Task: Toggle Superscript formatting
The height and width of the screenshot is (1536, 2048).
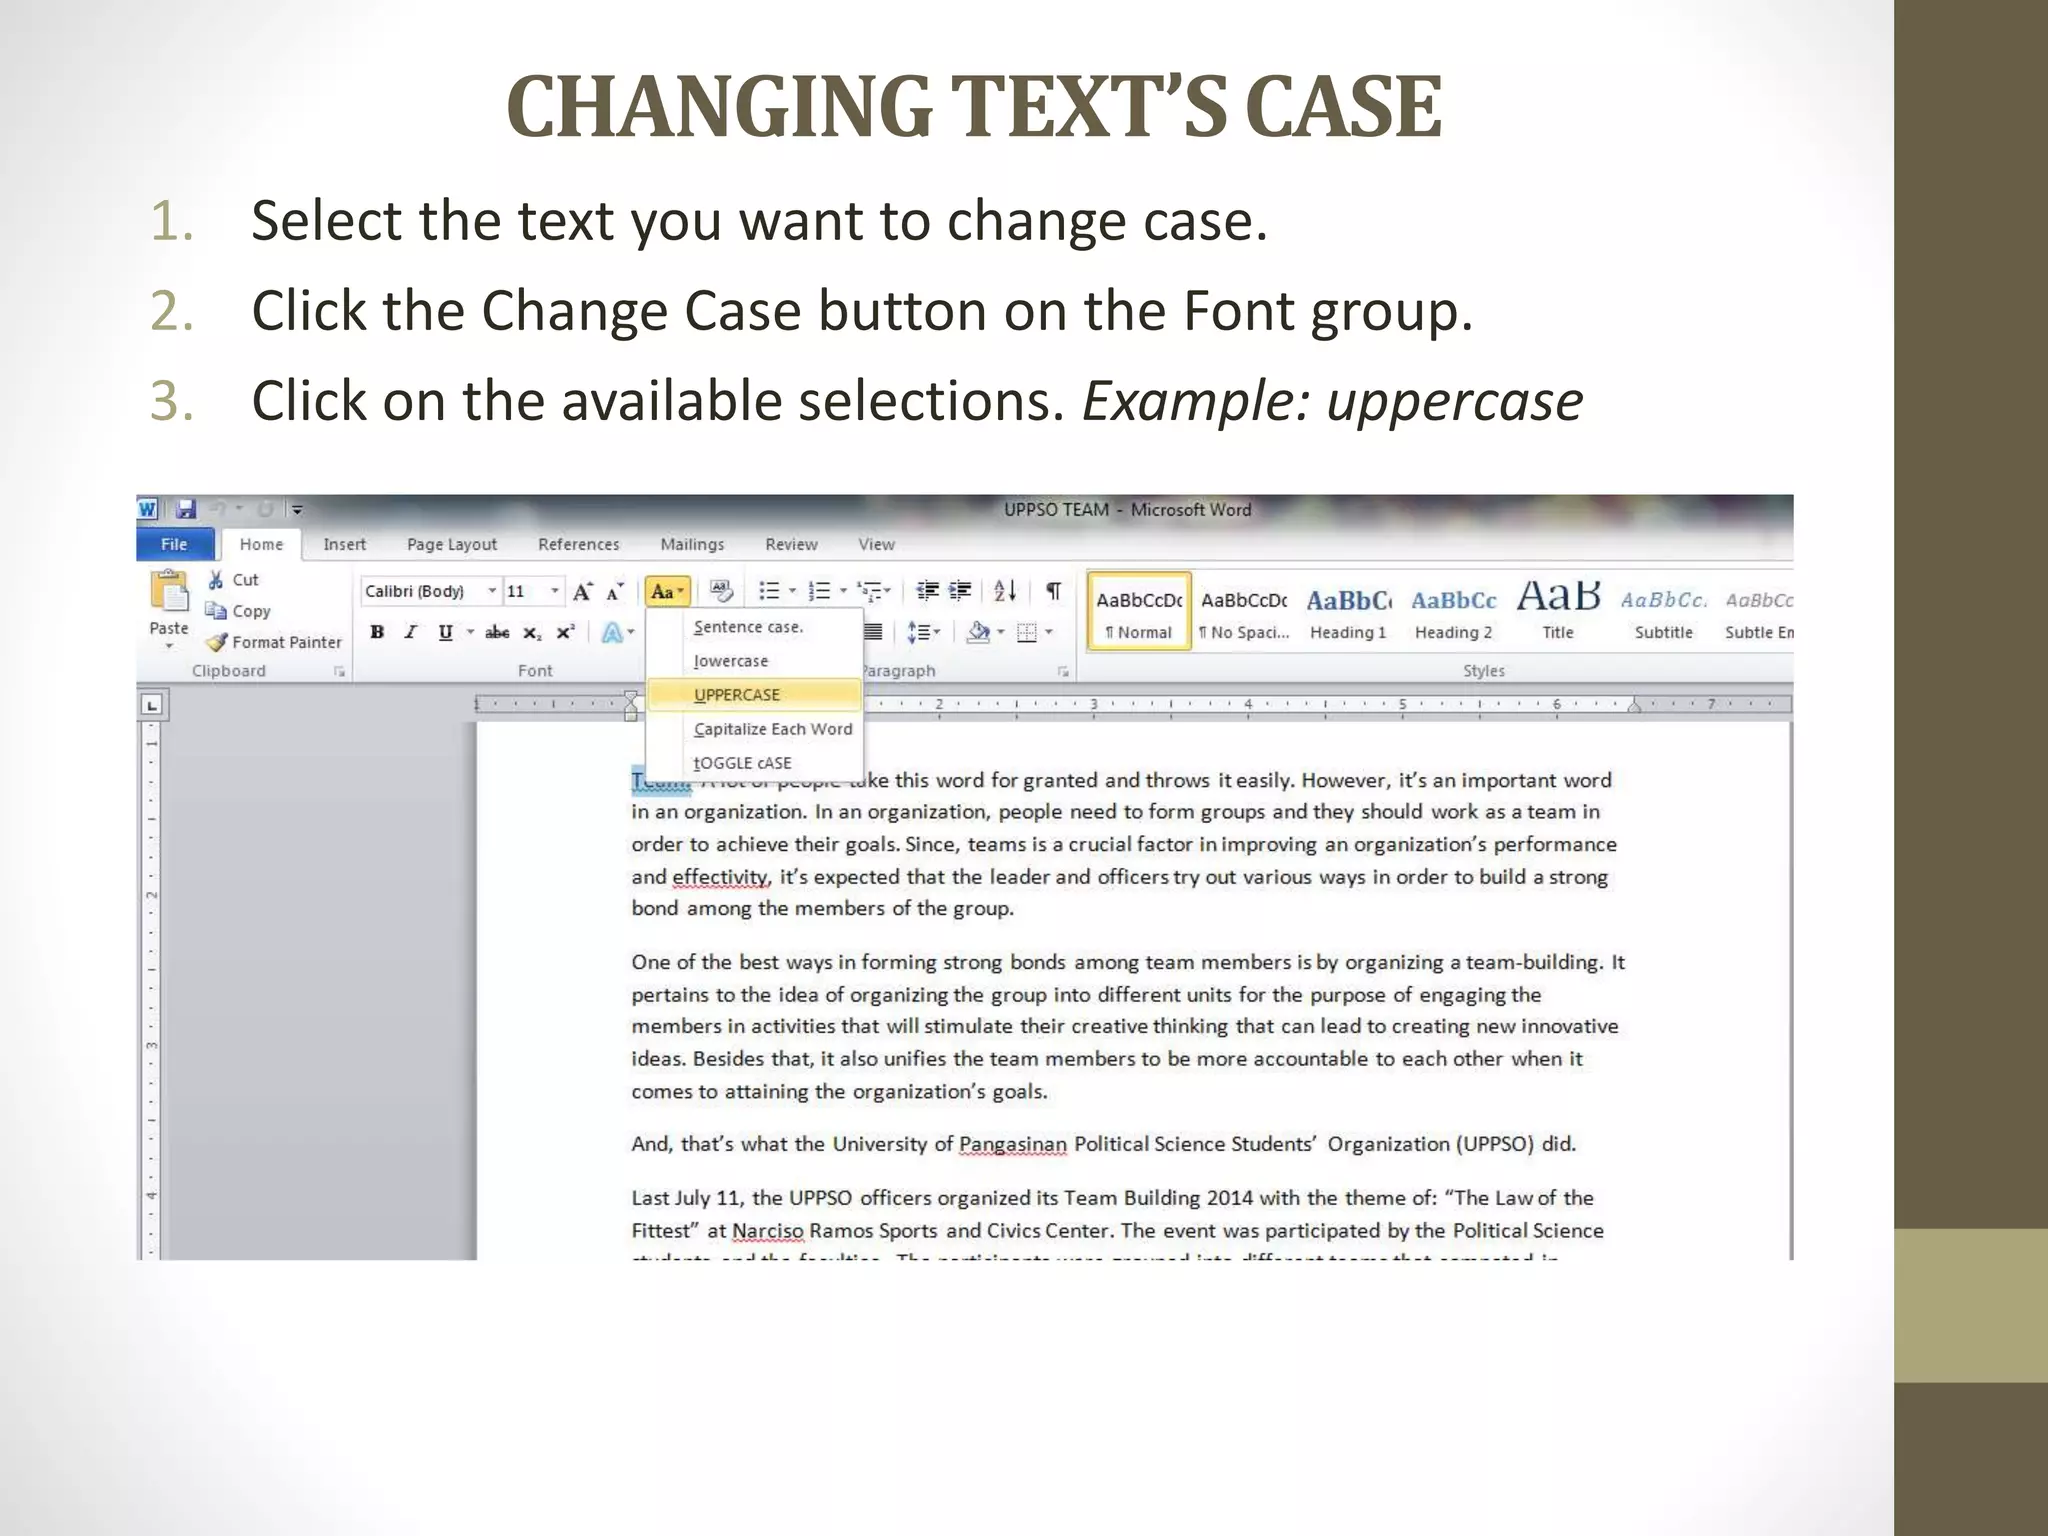Action: [x=565, y=632]
